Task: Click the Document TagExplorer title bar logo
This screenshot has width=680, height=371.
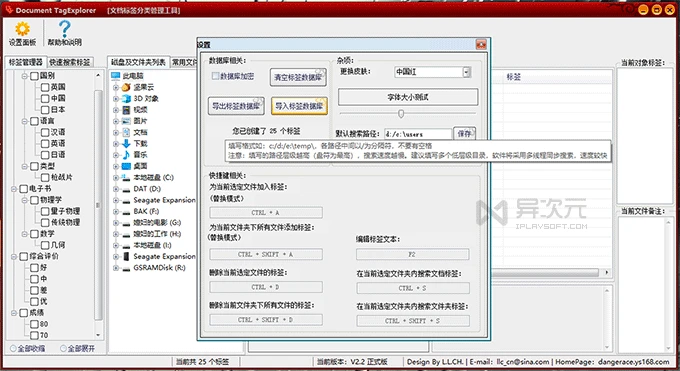Action: [x=9, y=10]
